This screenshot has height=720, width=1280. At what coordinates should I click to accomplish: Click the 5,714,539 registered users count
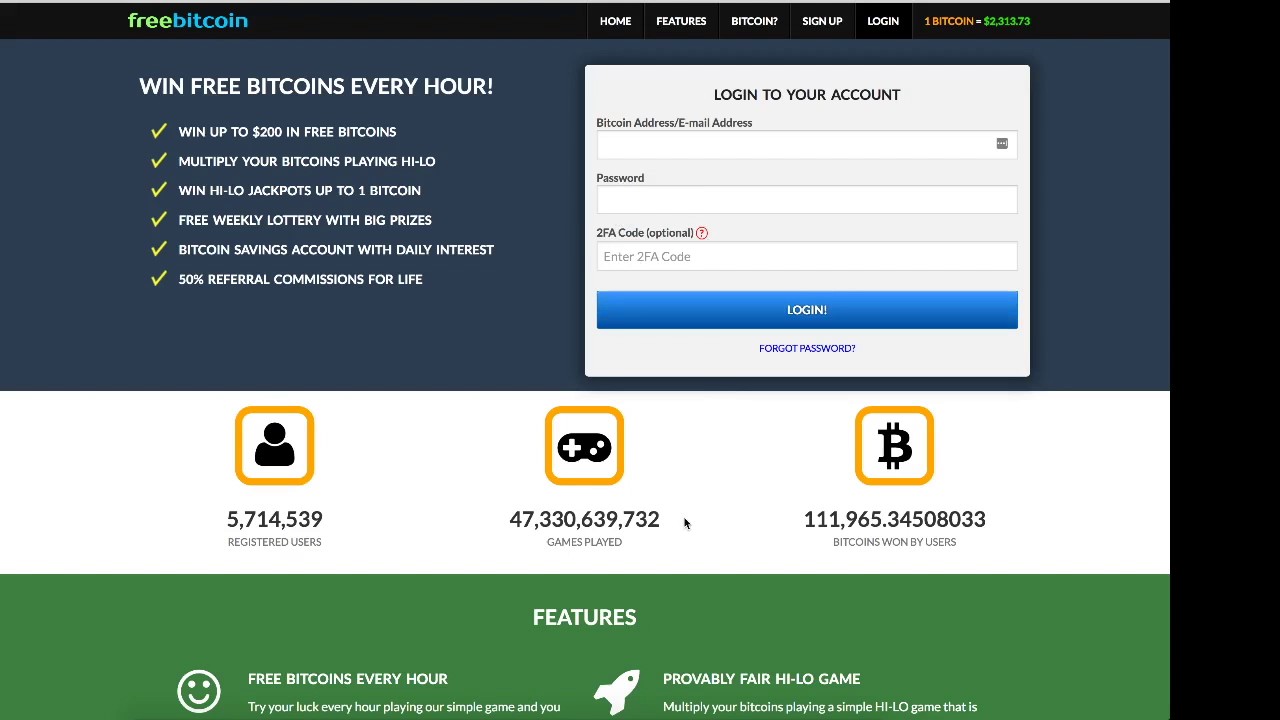(x=274, y=519)
